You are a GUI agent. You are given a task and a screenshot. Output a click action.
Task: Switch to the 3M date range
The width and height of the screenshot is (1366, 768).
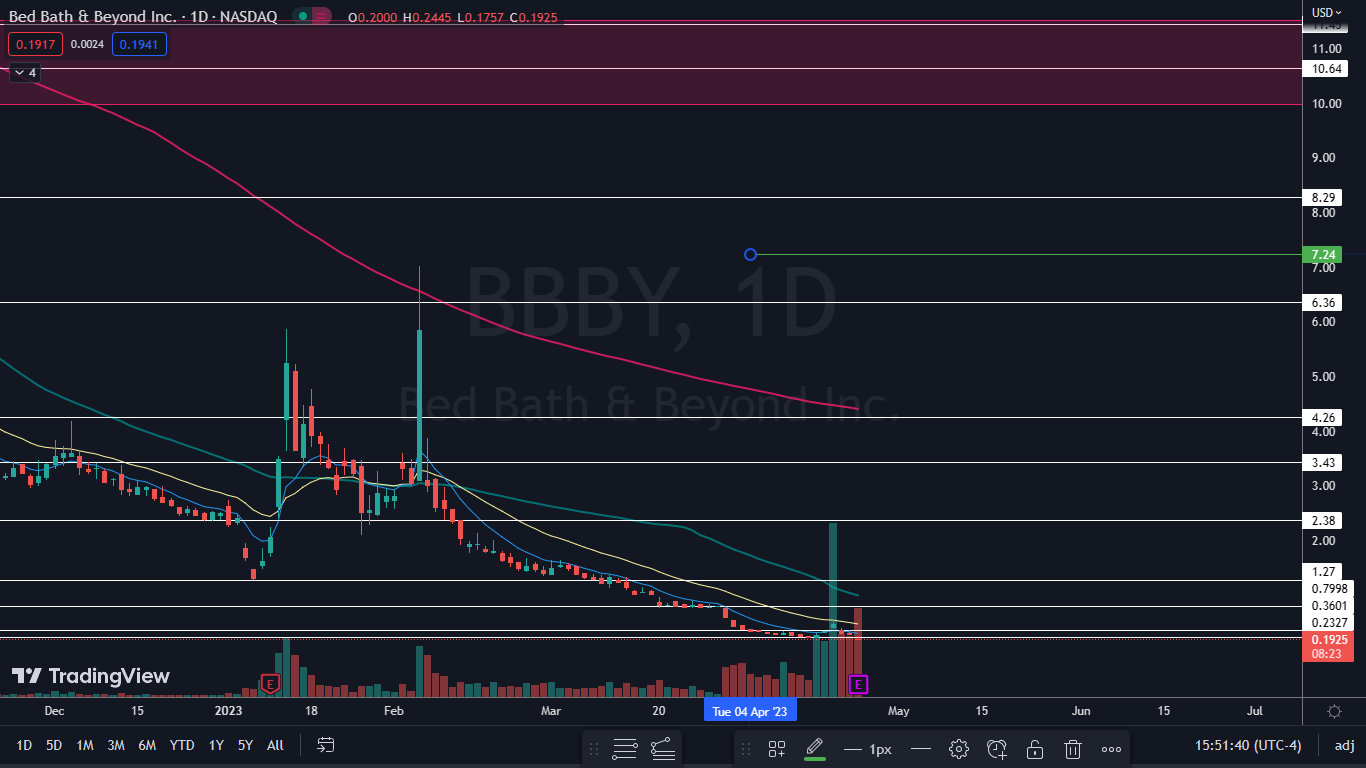(x=116, y=745)
